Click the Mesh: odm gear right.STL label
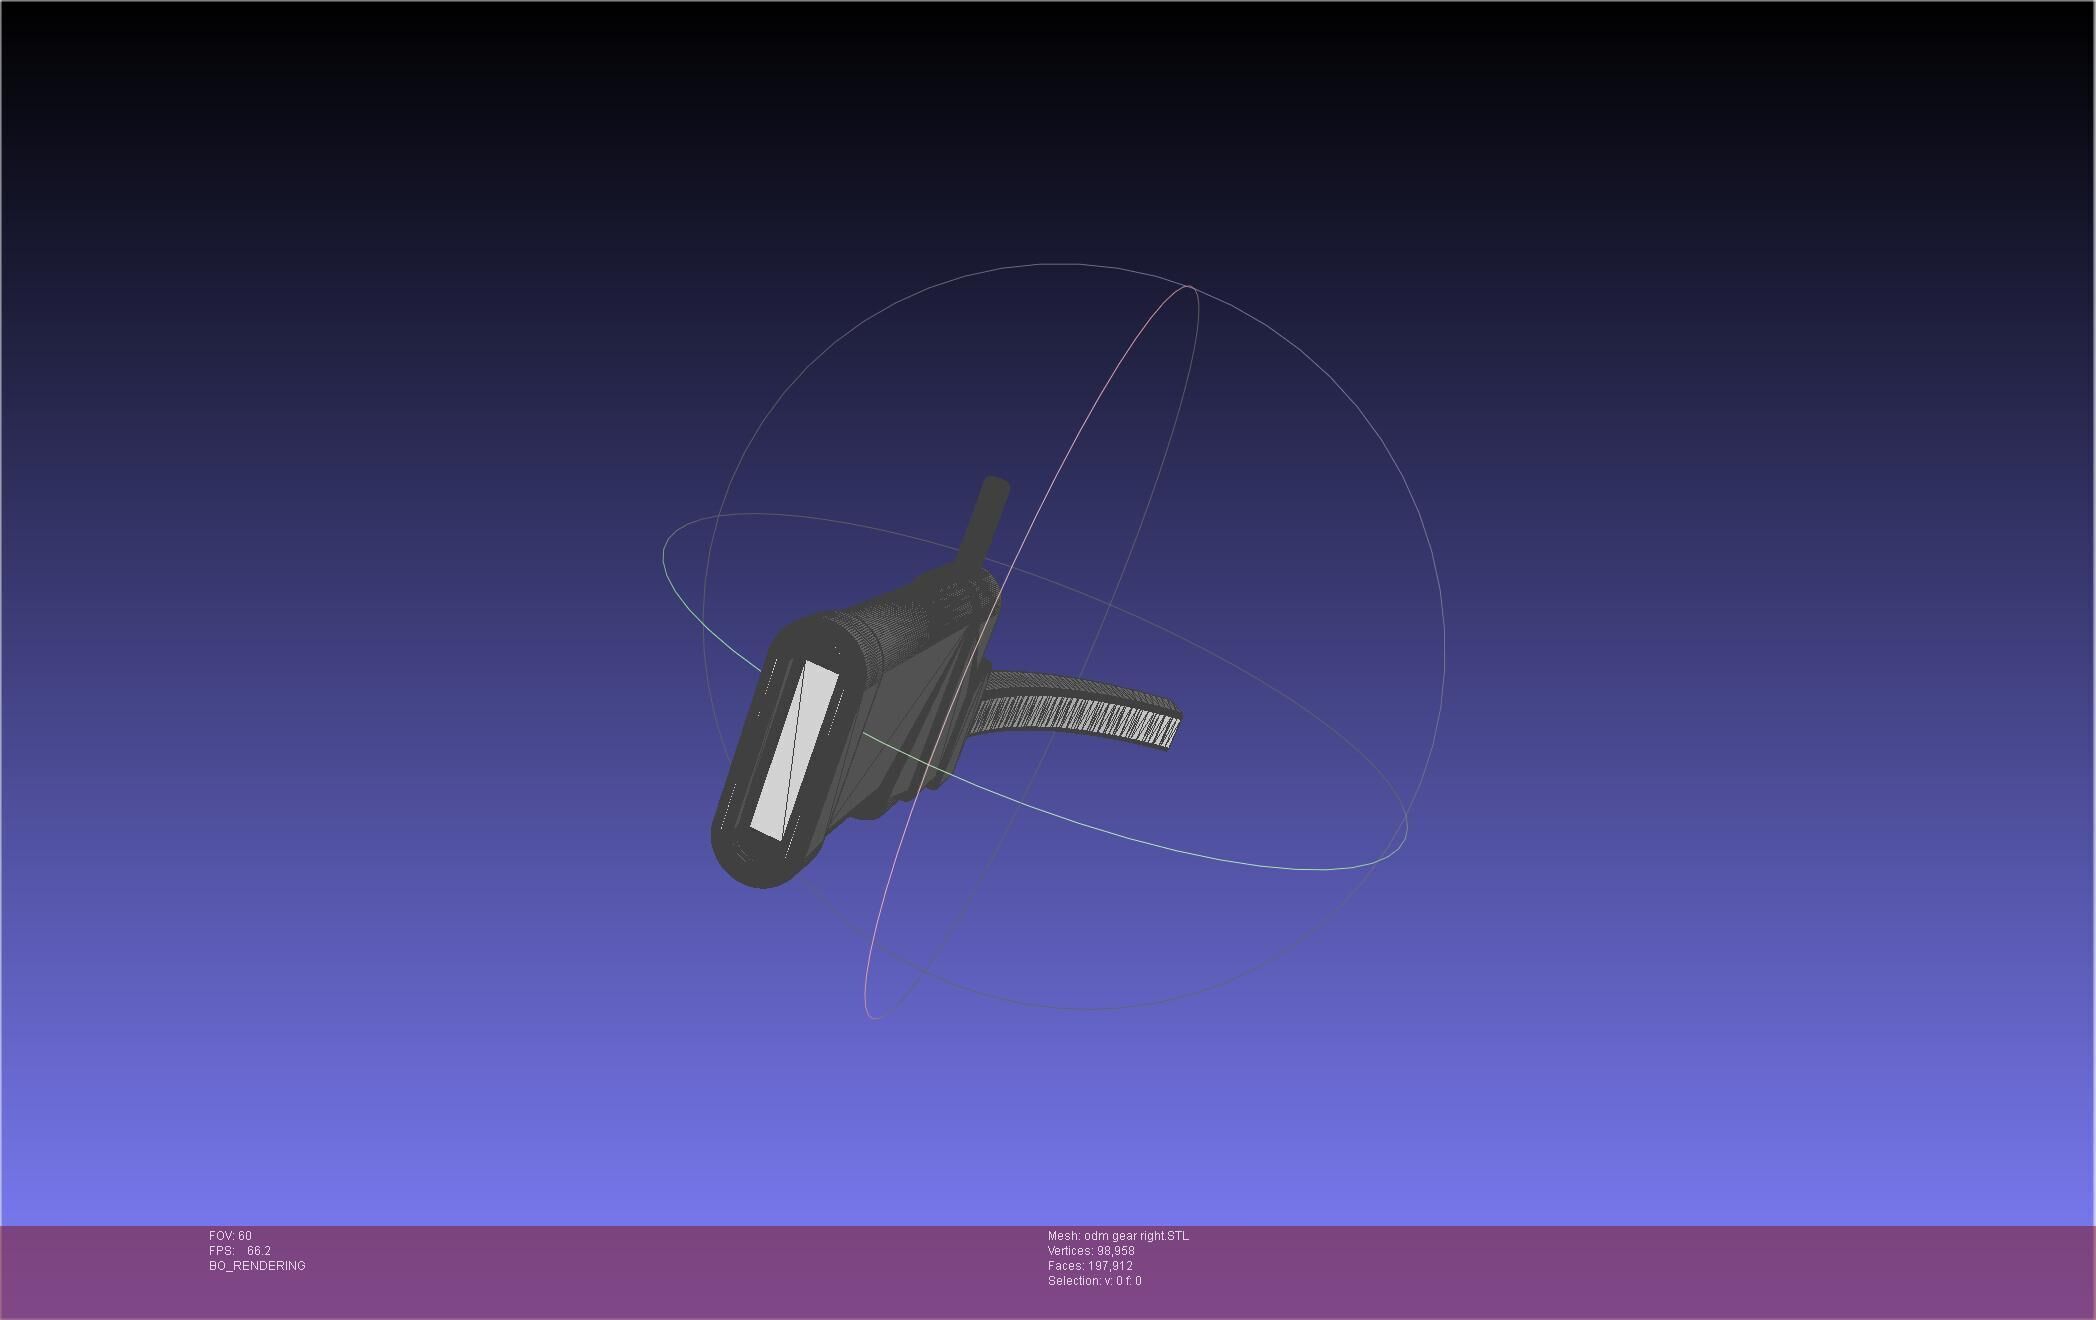2096x1320 pixels. pyautogui.click(x=1118, y=1236)
